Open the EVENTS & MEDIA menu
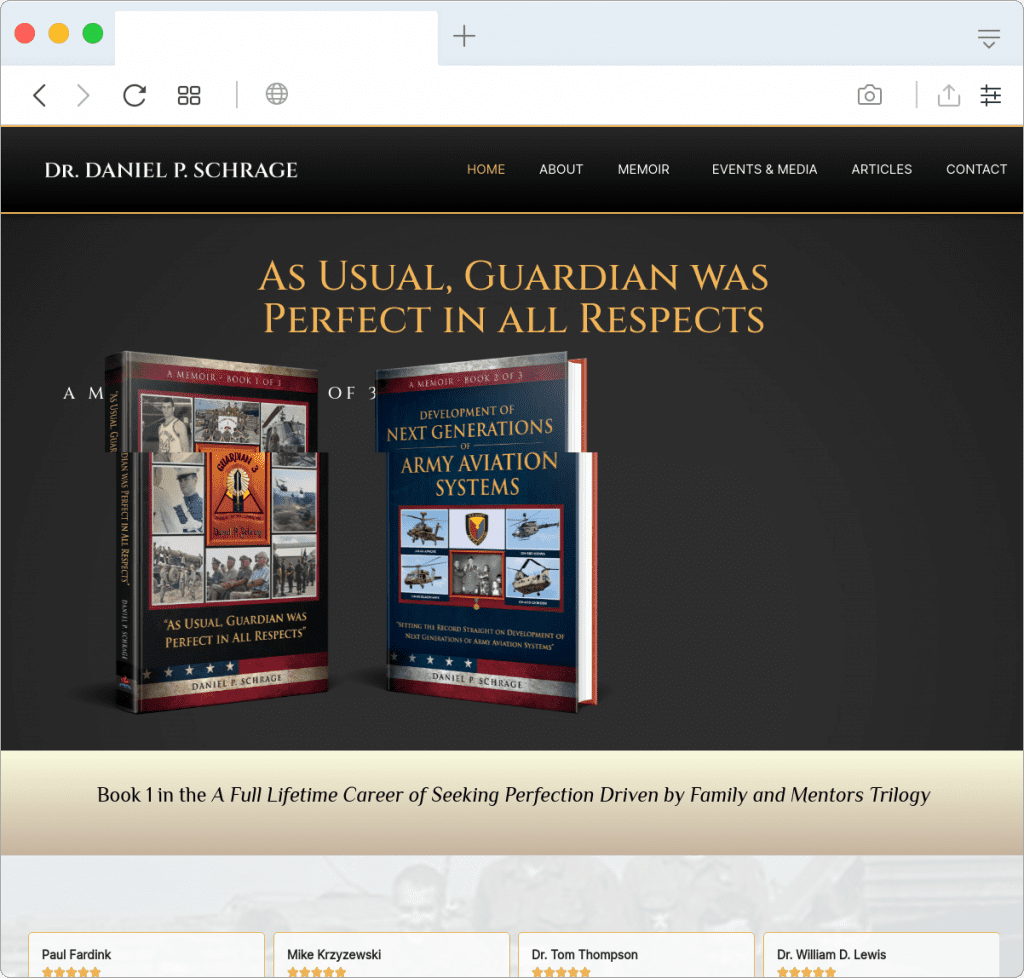 764,169
